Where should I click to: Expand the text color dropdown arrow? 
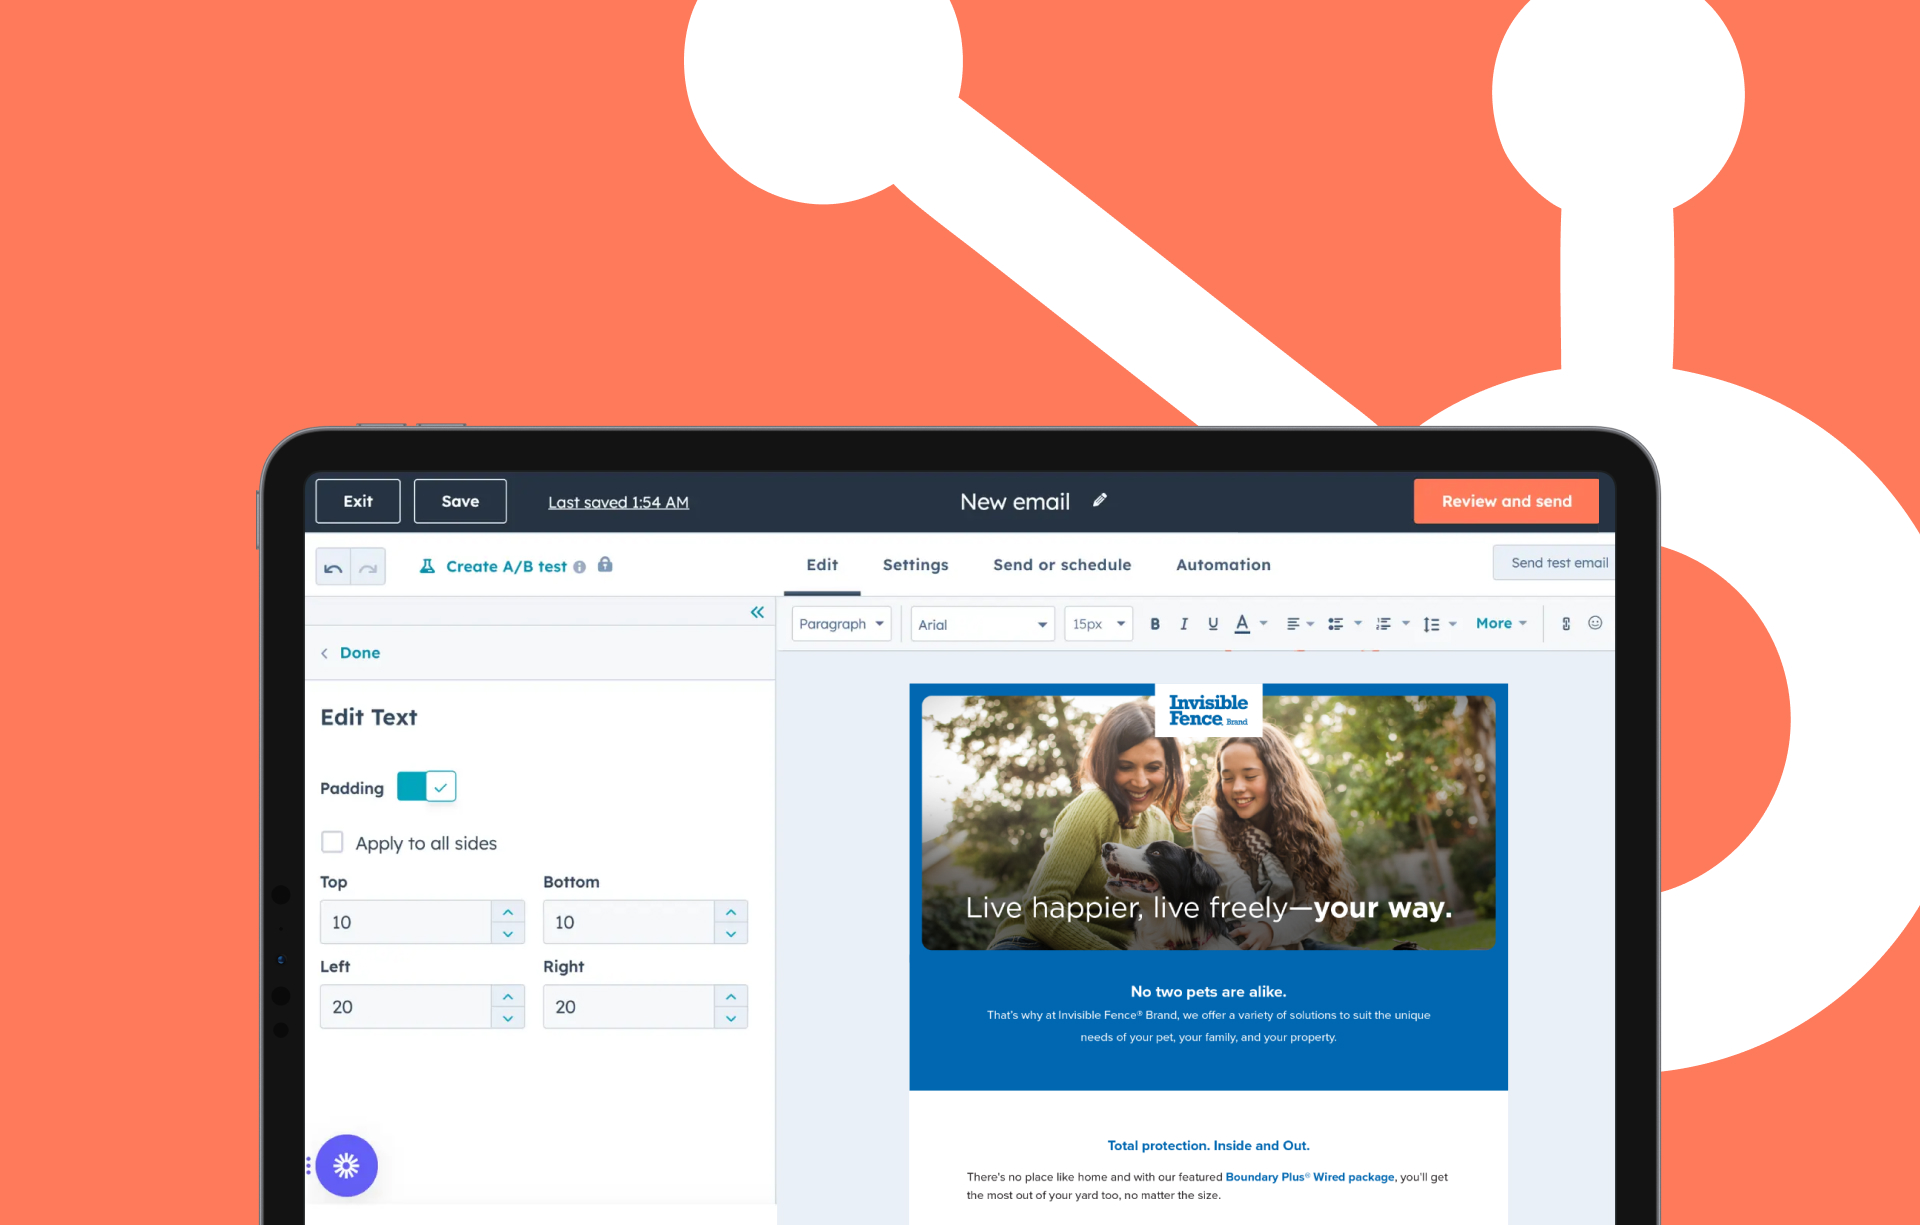[1264, 623]
